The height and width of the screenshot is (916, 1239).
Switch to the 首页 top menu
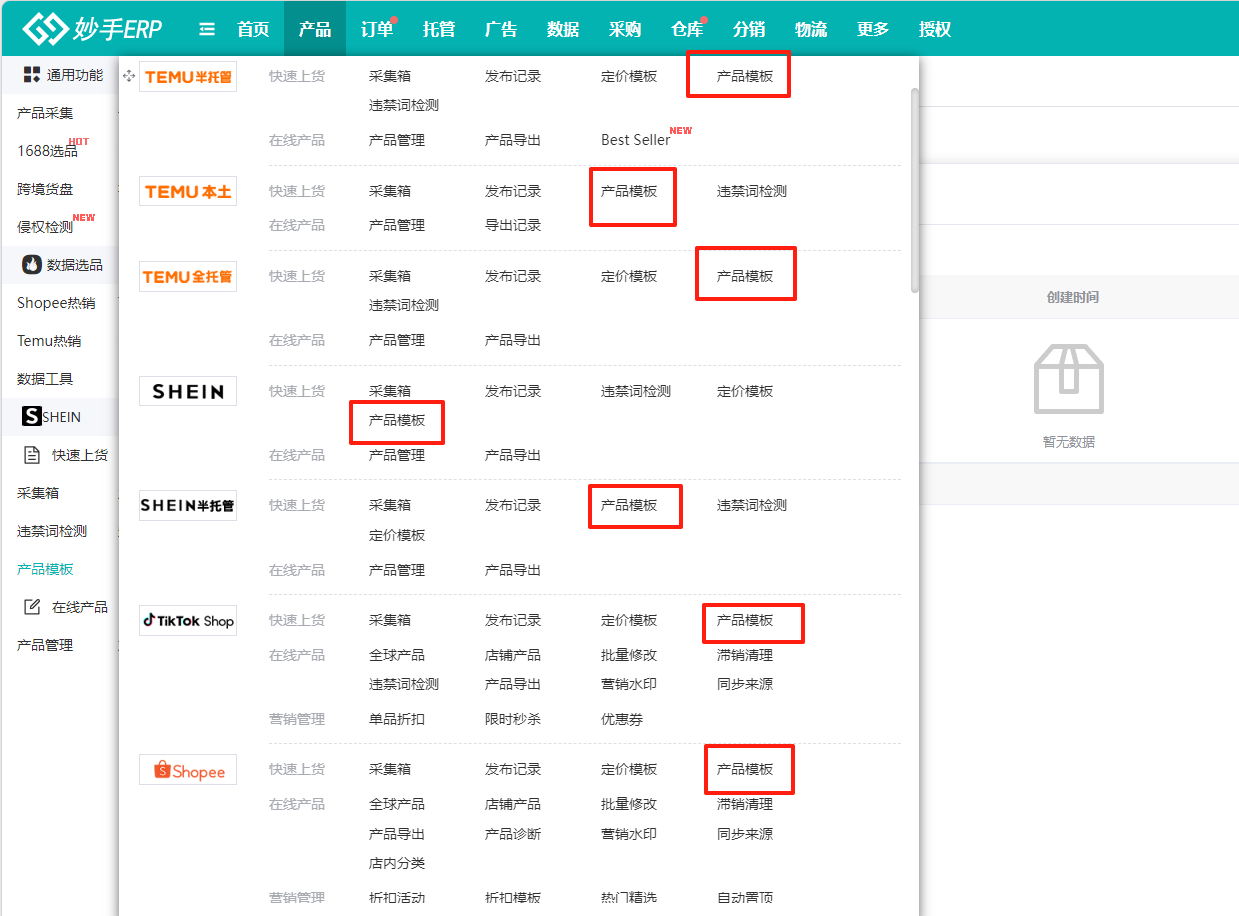(253, 29)
